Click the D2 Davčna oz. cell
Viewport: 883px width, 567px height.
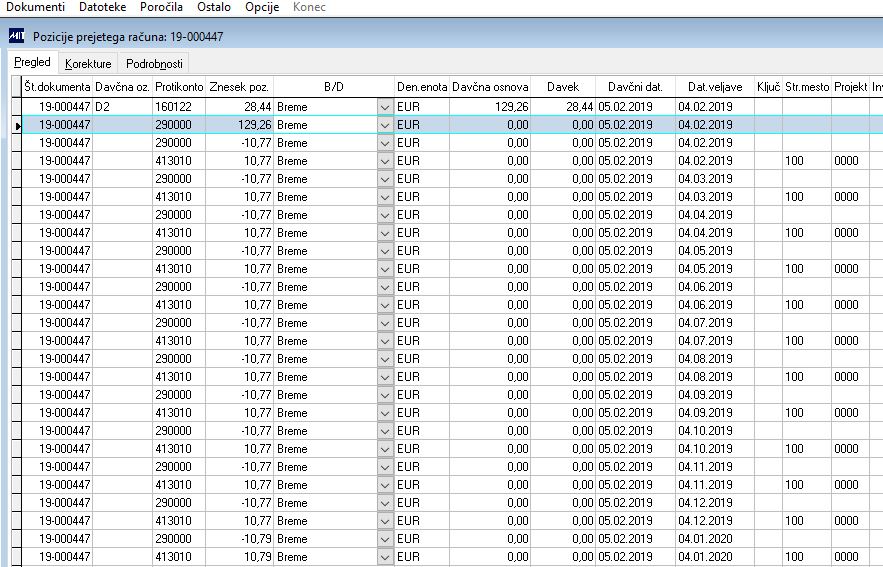point(122,107)
